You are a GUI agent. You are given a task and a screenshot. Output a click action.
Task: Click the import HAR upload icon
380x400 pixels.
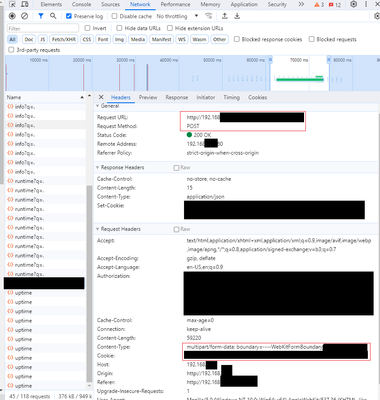coord(225,16)
